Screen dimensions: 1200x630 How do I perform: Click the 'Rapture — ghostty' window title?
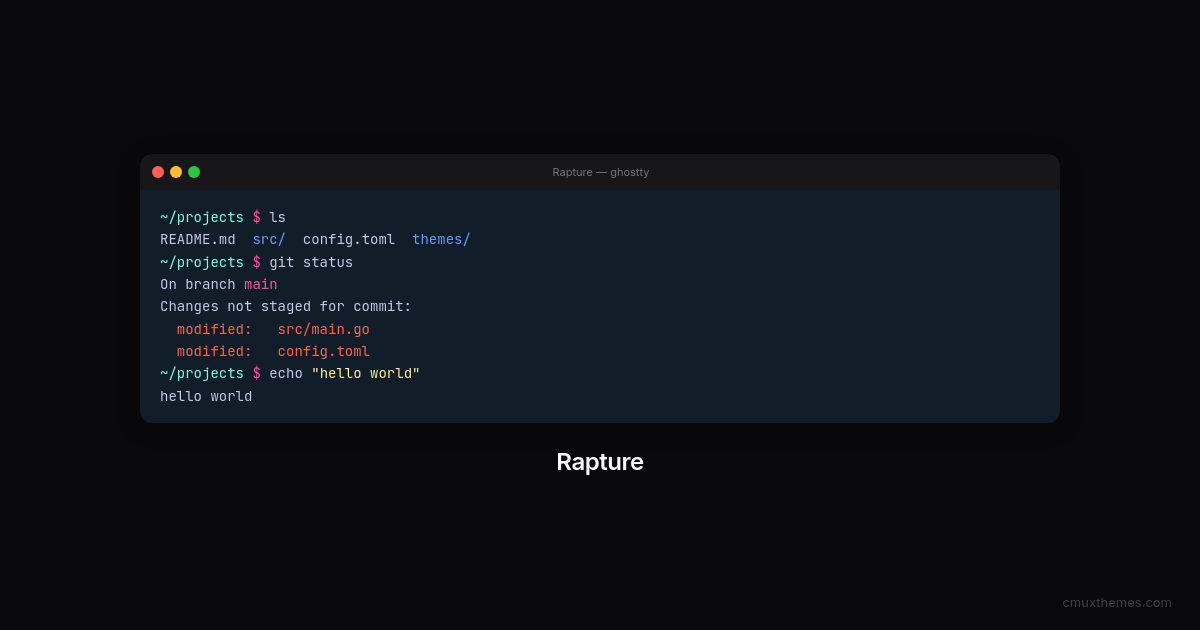pos(600,172)
